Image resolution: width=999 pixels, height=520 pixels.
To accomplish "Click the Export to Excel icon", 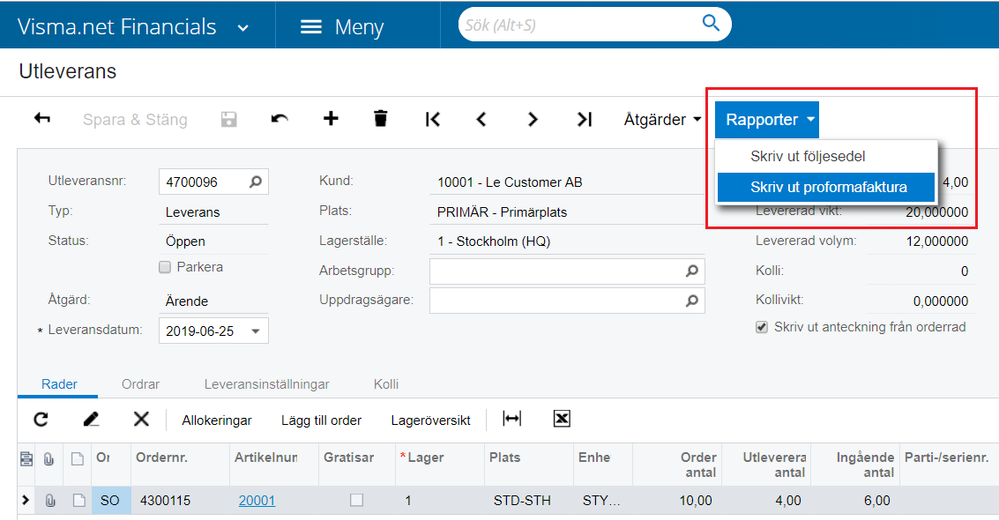I will (562, 419).
